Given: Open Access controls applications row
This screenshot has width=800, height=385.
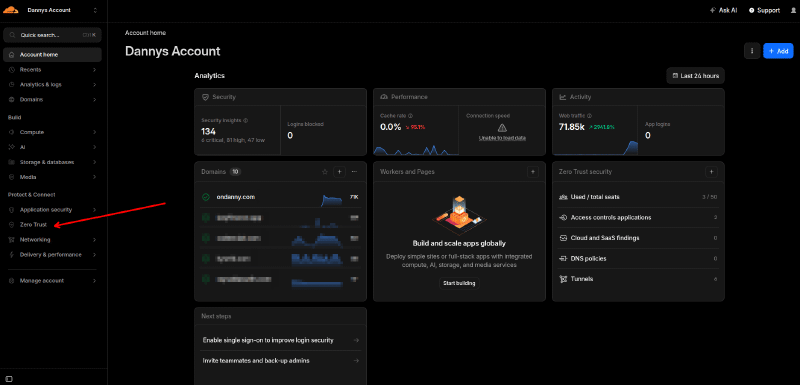Looking at the screenshot, I should [x=638, y=218].
